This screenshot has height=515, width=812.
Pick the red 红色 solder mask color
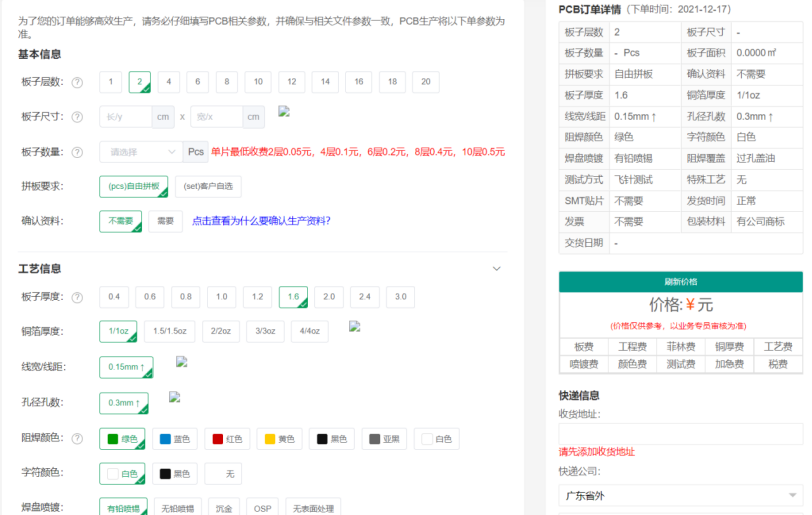227,439
